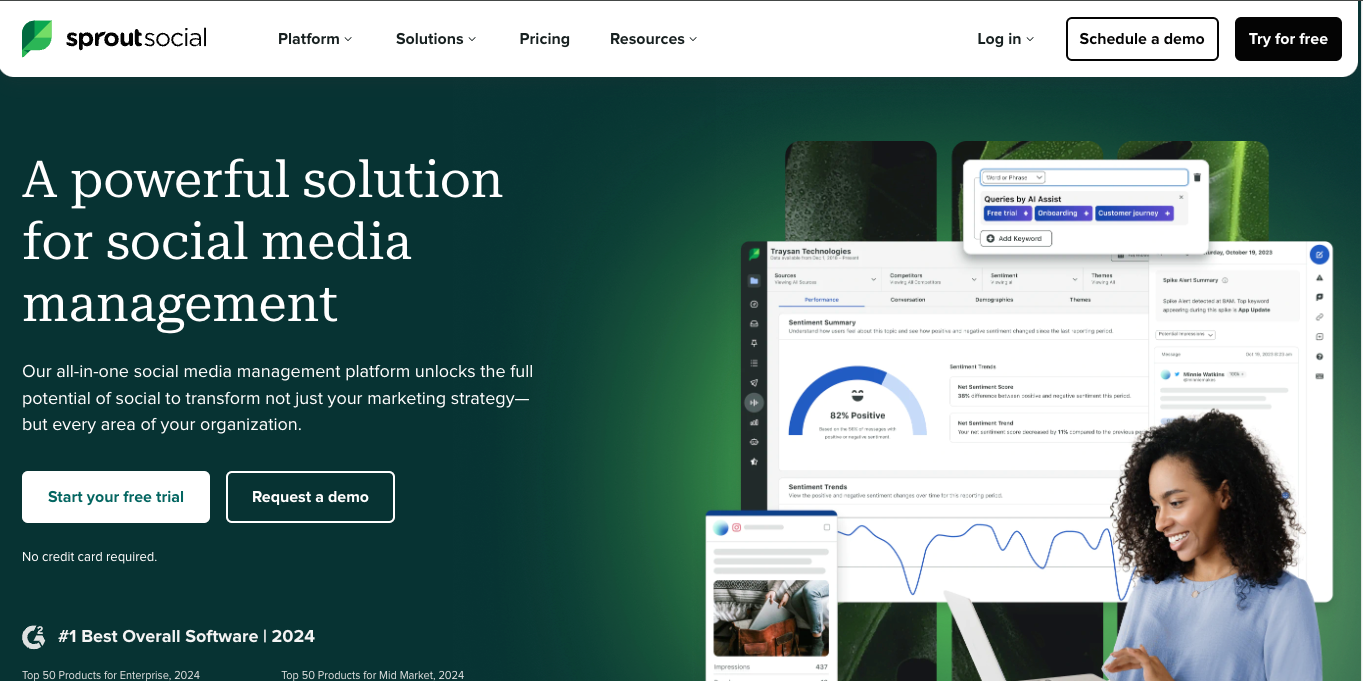Dismiss the Queries by AI Assist panel
Screen dimensions: 1363x681
1180,196
